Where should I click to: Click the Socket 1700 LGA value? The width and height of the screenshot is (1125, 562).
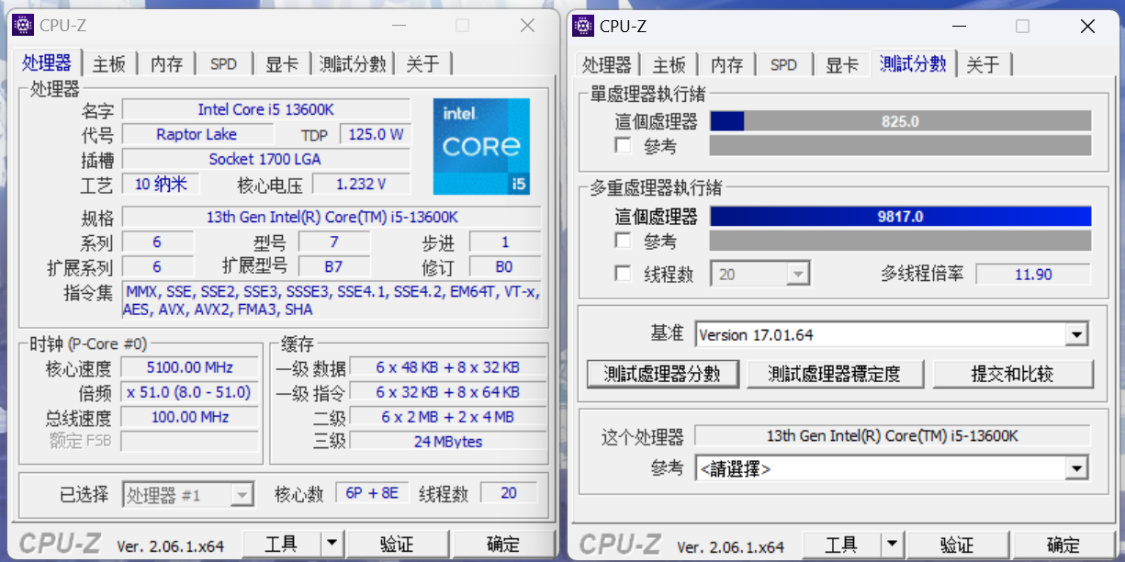265,159
